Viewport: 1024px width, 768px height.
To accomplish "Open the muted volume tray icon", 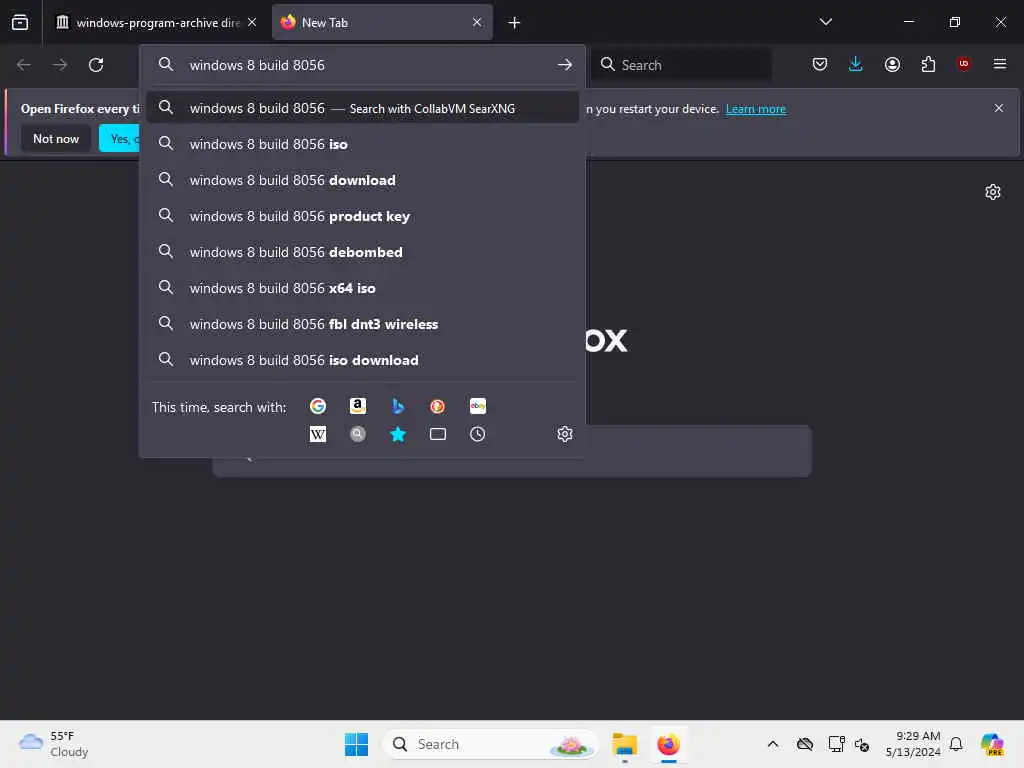I will click(x=862, y=744).
